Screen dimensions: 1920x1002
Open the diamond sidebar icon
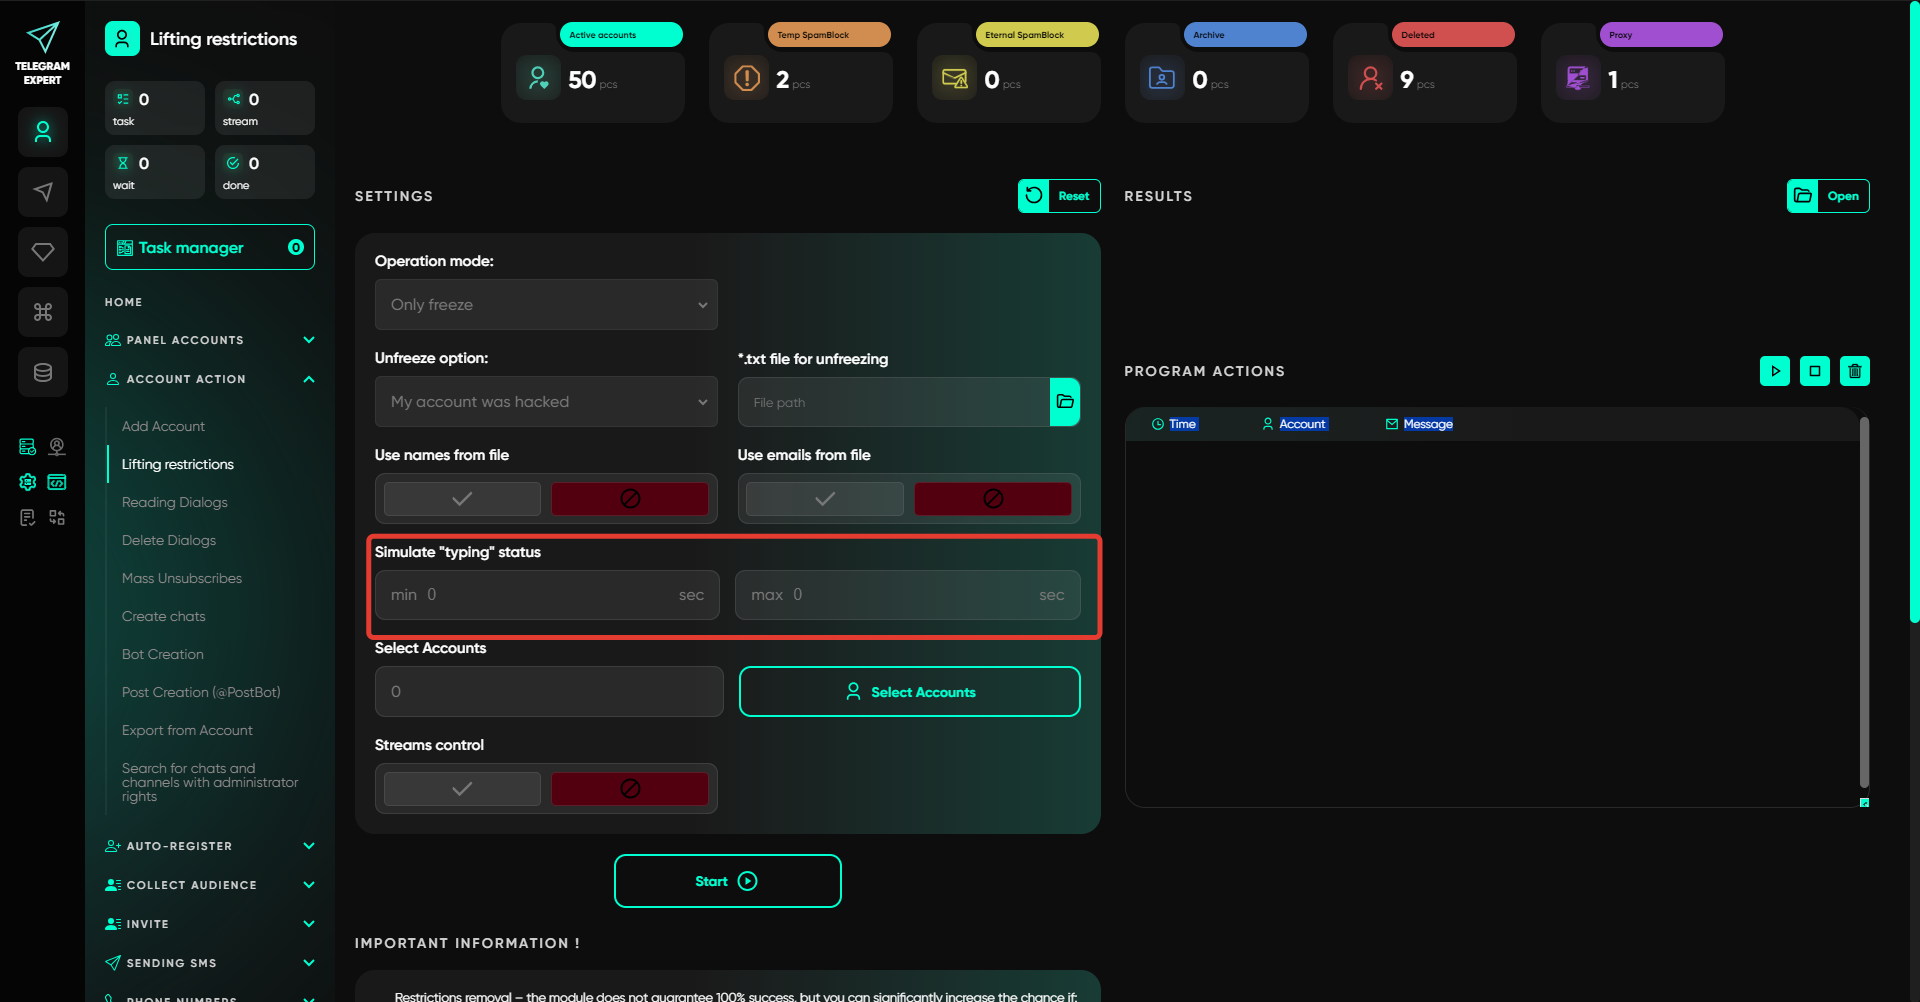coord(43,252)
